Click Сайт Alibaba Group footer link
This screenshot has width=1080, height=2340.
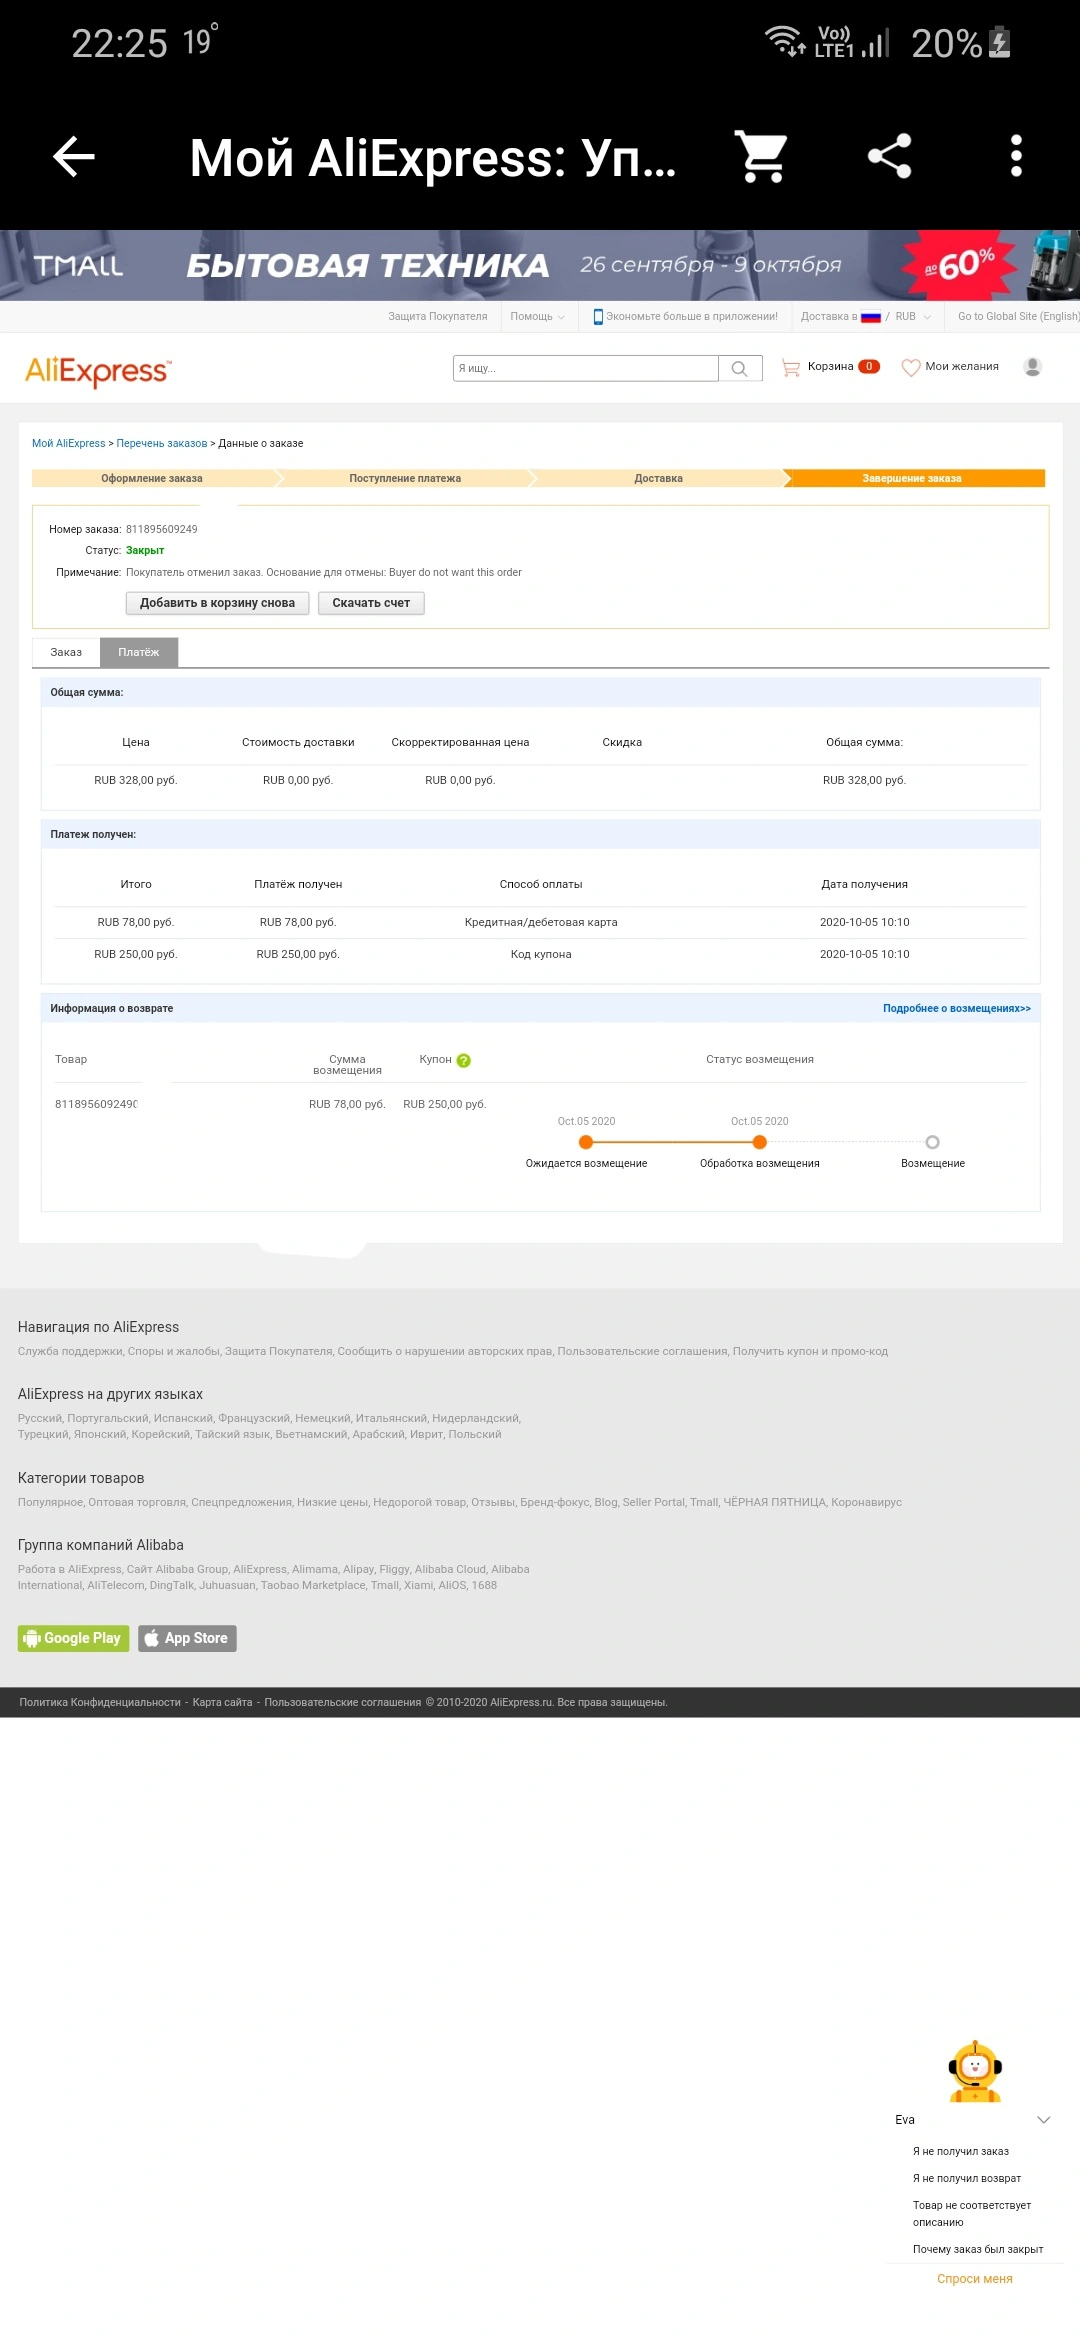pyautogui.click(x=177, y=1569)
